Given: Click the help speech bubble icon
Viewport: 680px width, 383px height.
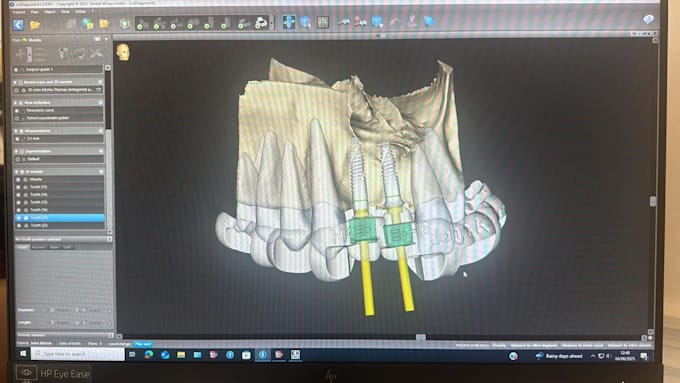Looking at the screenshot, I should tap(648, 19).
